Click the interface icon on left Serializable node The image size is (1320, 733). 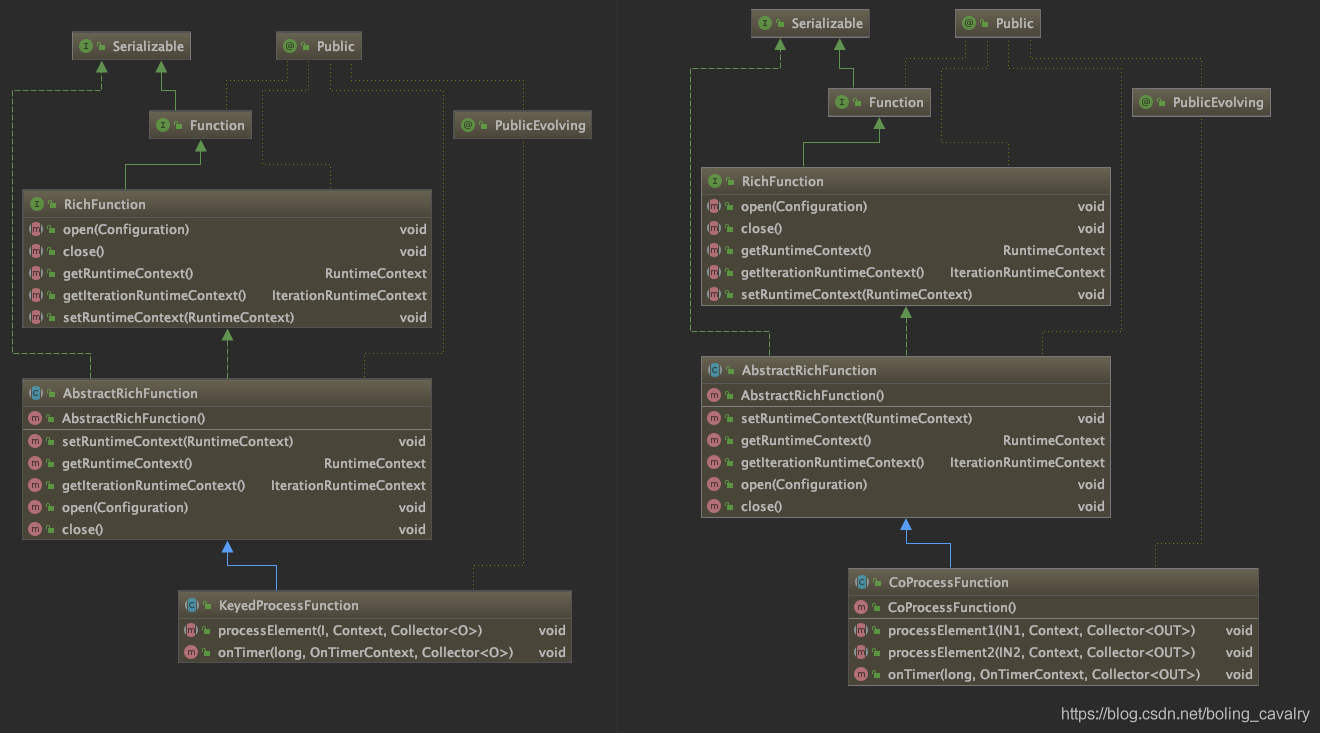click(86, 46)
